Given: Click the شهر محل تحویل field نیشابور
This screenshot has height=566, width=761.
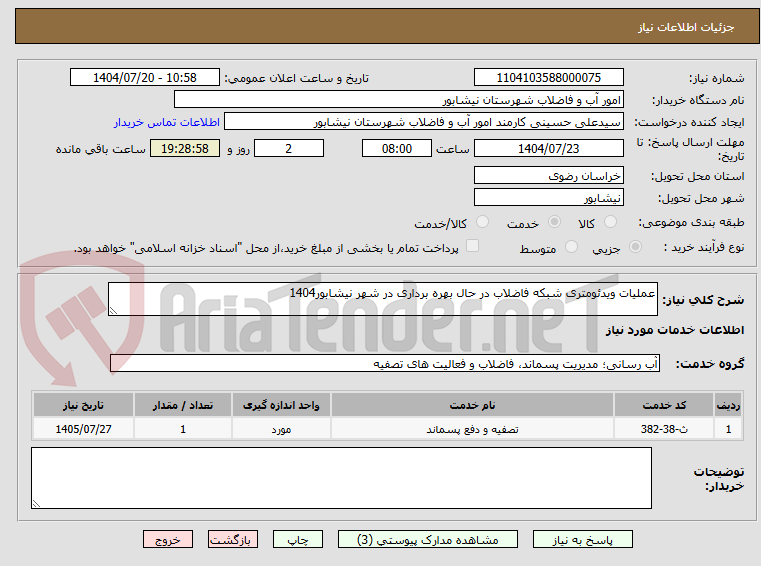Looking at the screenshot, I should [x=548, y=198].
